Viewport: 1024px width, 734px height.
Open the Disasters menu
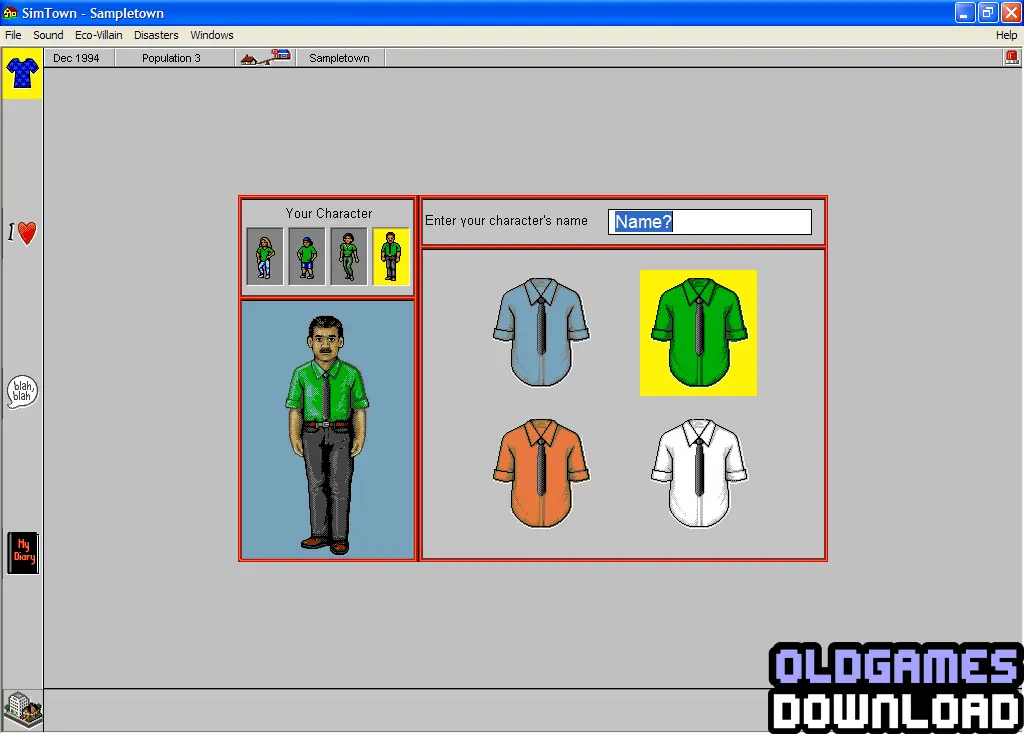pyautogui.click(x=156, y=35)
